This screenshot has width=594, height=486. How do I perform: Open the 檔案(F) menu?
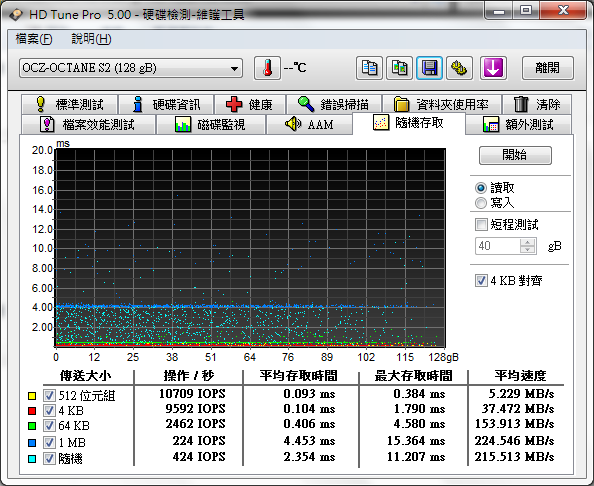click(34, 39)
